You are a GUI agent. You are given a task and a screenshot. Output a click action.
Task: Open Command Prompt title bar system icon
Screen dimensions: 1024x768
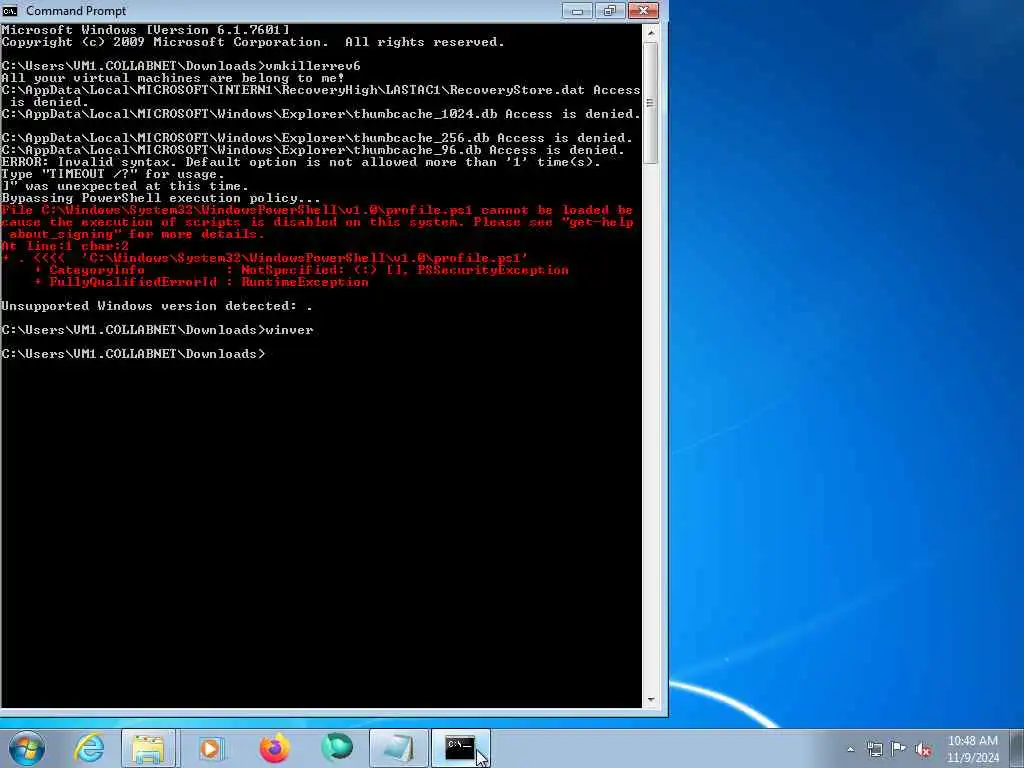click(x=10, y=10)
